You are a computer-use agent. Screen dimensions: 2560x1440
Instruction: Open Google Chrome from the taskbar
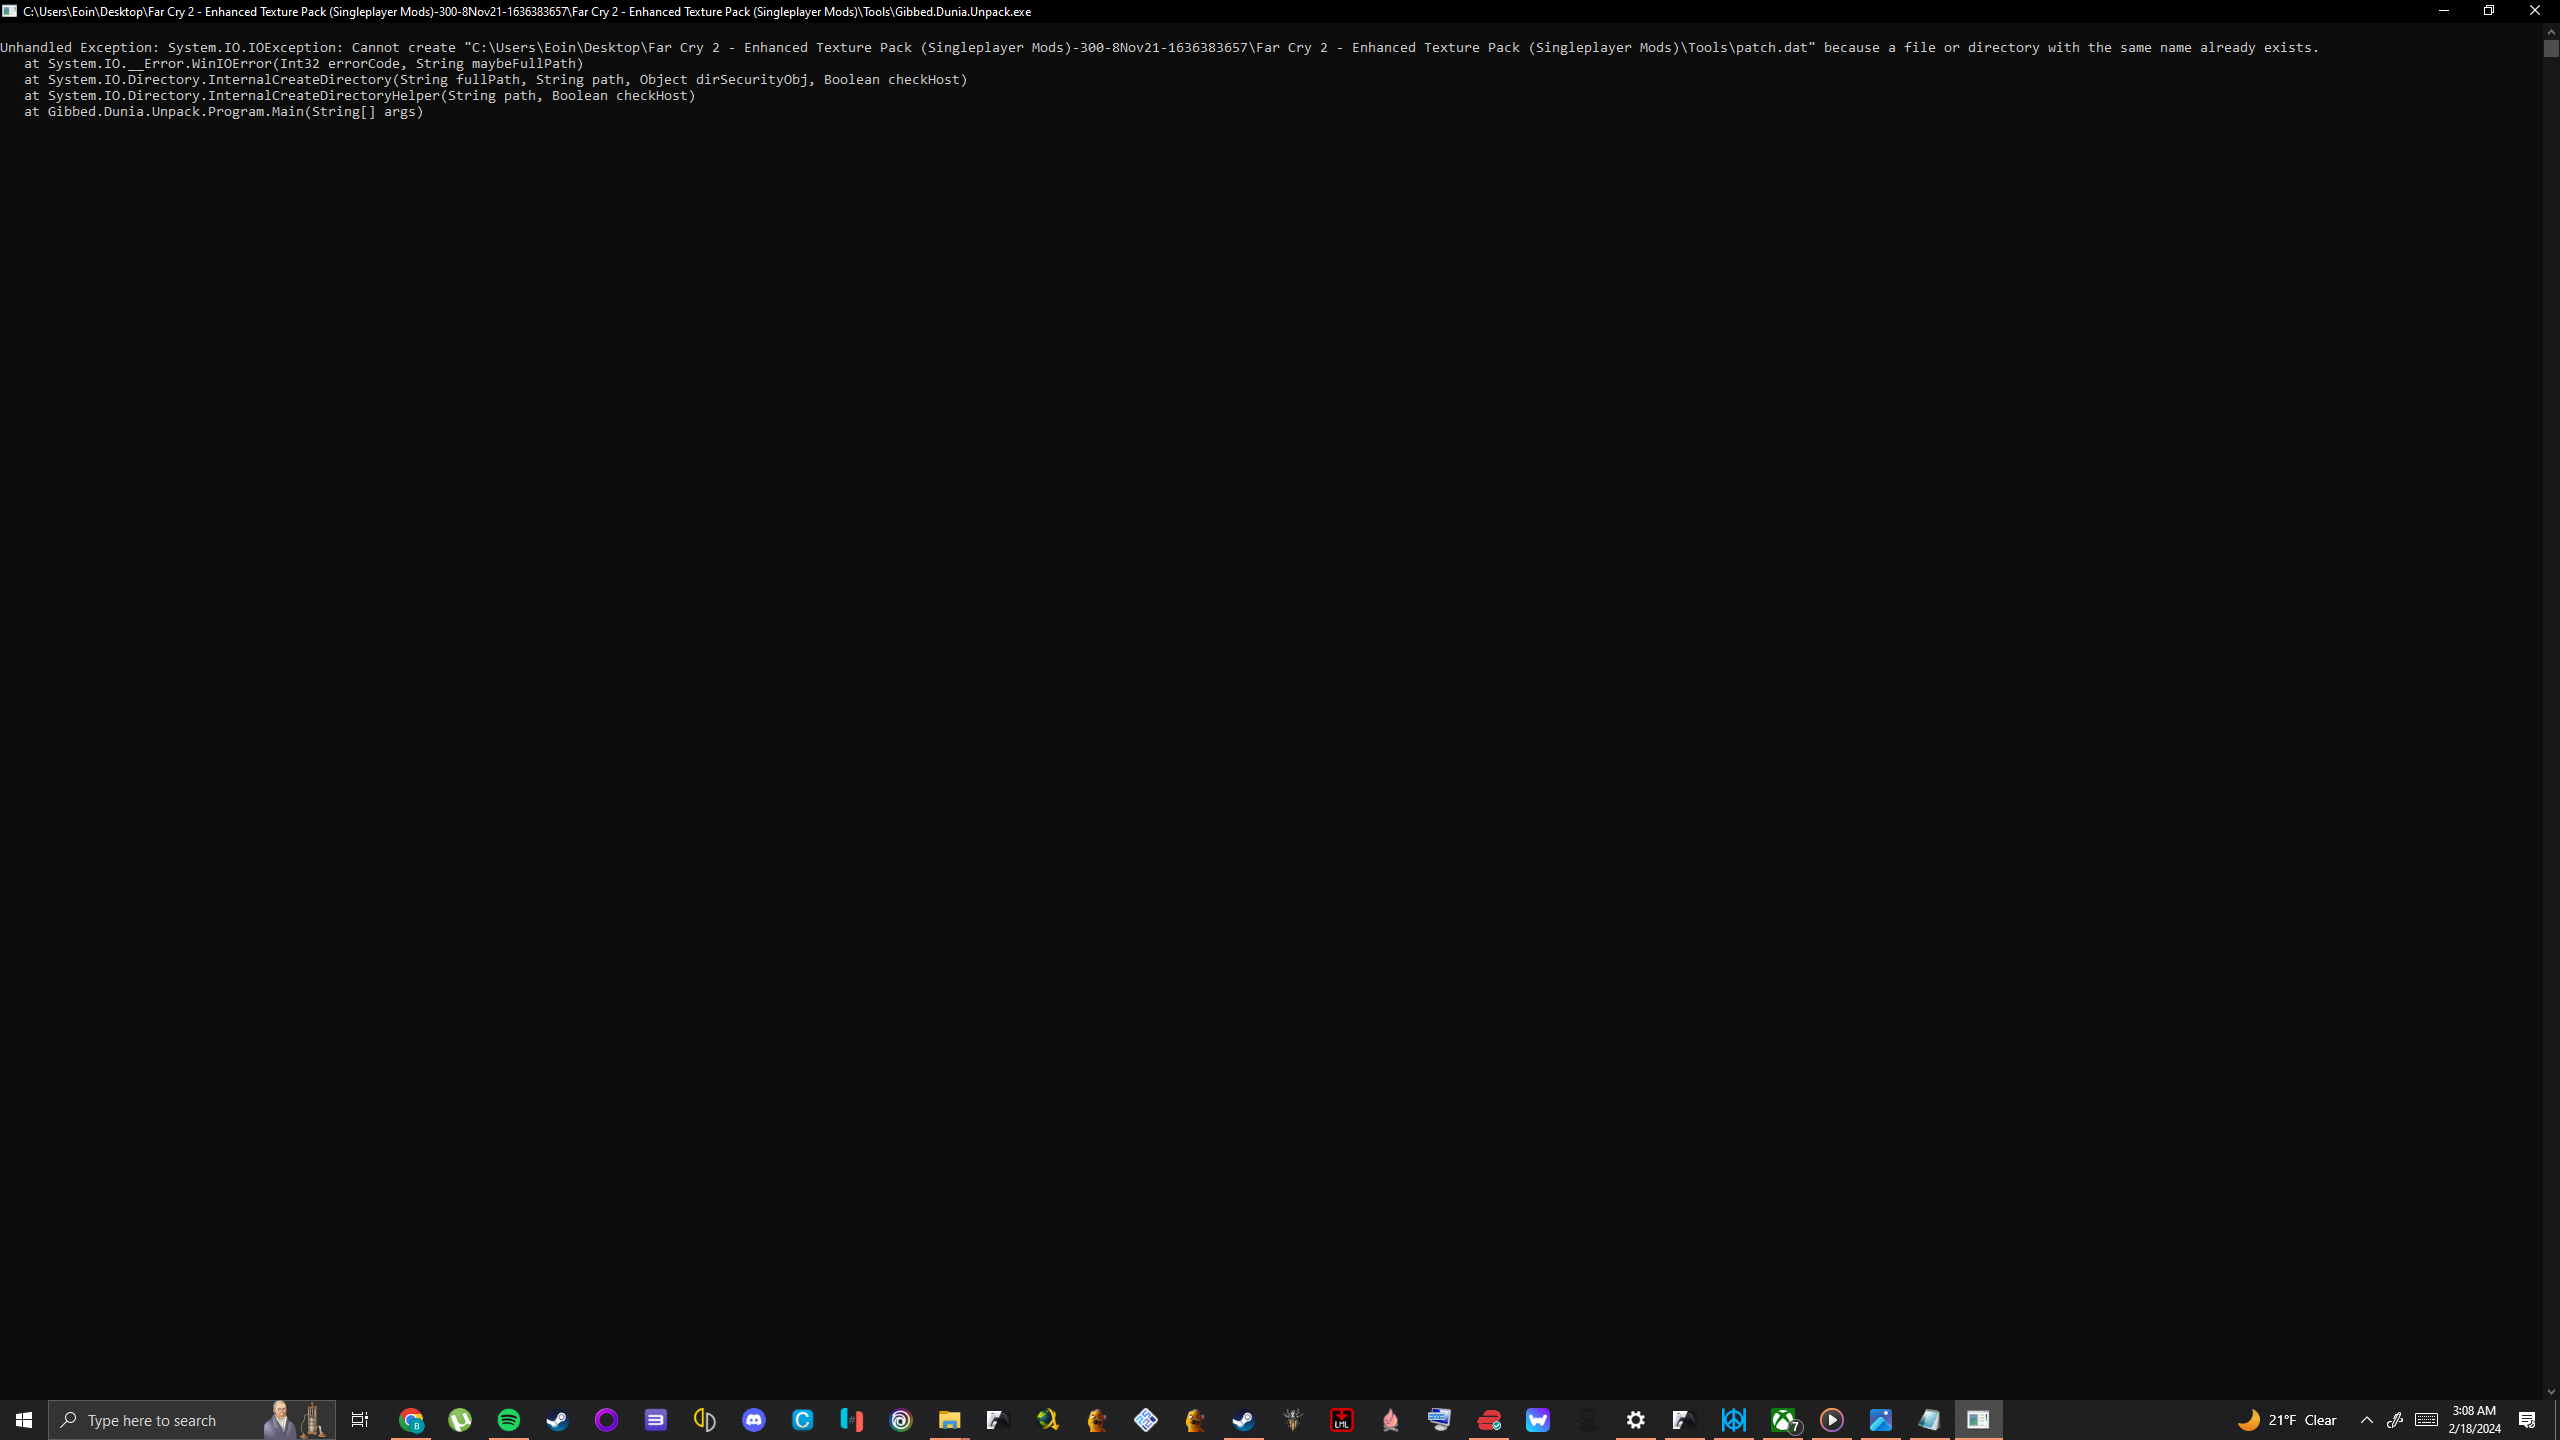tap(411, 1420)
